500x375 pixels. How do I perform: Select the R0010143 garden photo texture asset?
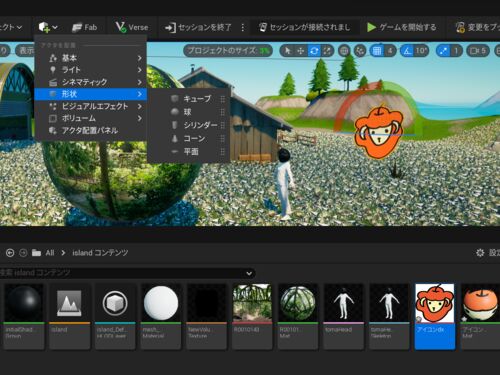point(252,316)
